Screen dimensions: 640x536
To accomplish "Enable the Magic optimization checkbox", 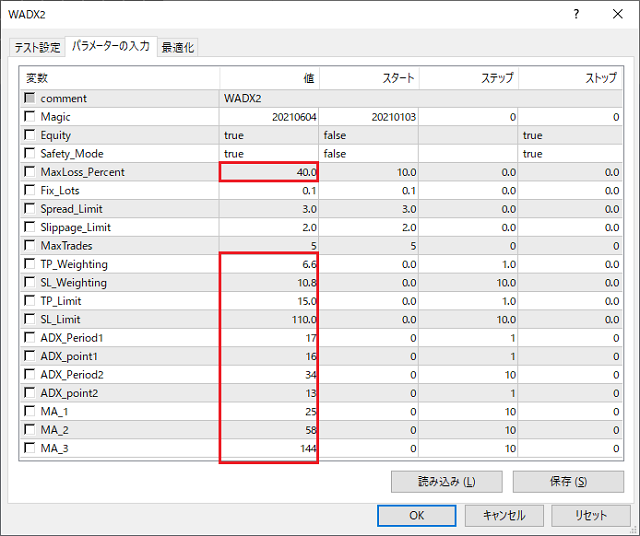I will click(x=30, y=116).
